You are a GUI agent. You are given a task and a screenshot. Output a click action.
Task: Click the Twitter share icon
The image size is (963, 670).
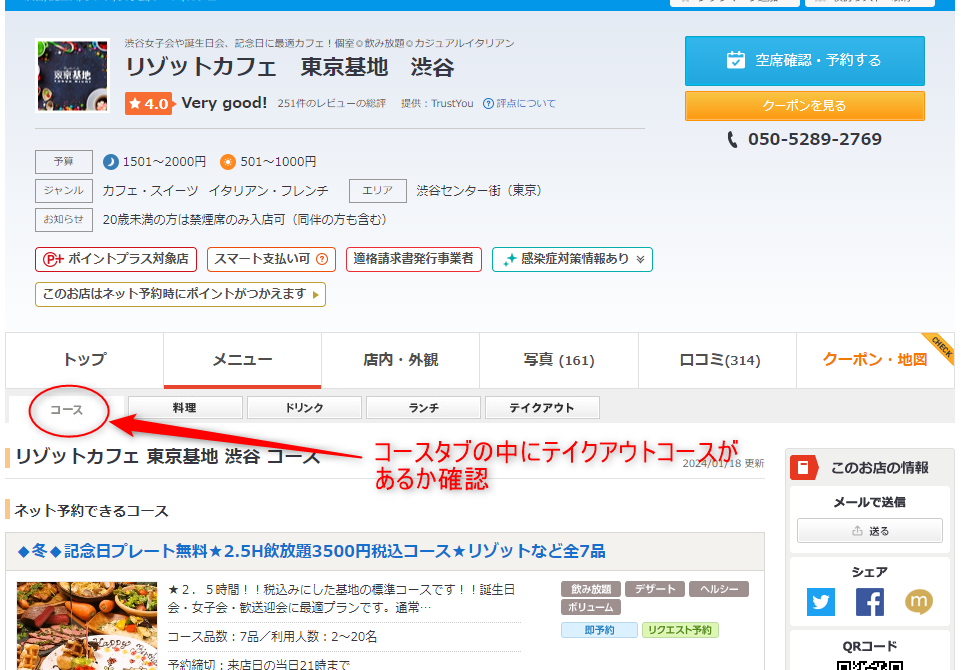[821, 602]
